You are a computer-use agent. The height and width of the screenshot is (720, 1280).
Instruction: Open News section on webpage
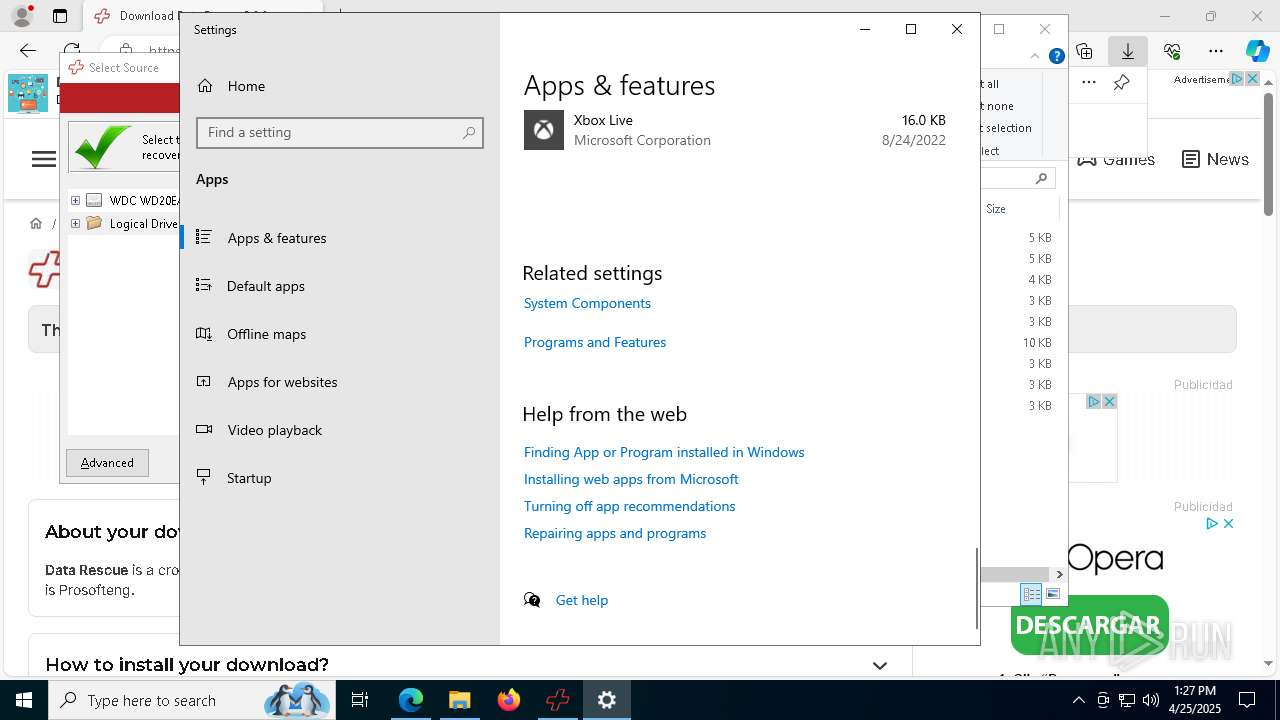click(1215, 159)
